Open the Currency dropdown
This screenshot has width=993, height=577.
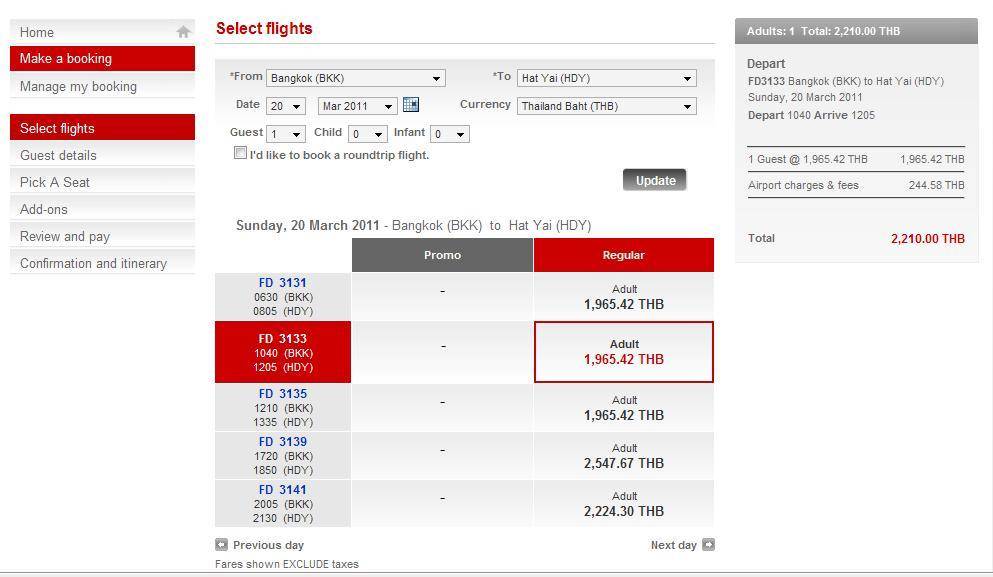click(x=607, y=106)
